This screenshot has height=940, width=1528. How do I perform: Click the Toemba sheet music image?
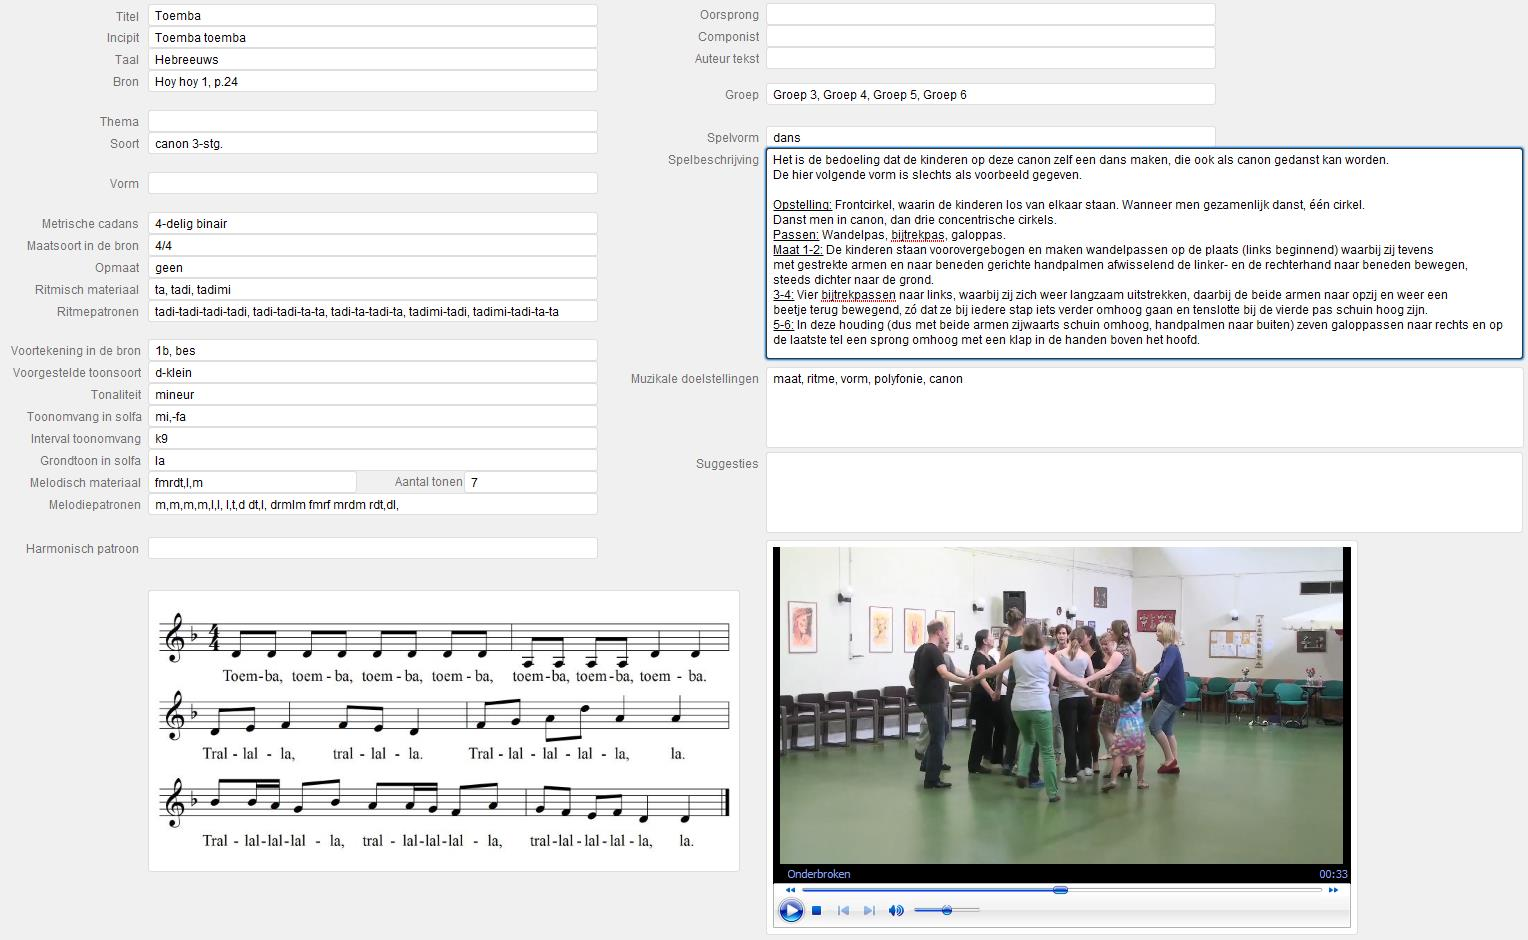tap(444, 730)
